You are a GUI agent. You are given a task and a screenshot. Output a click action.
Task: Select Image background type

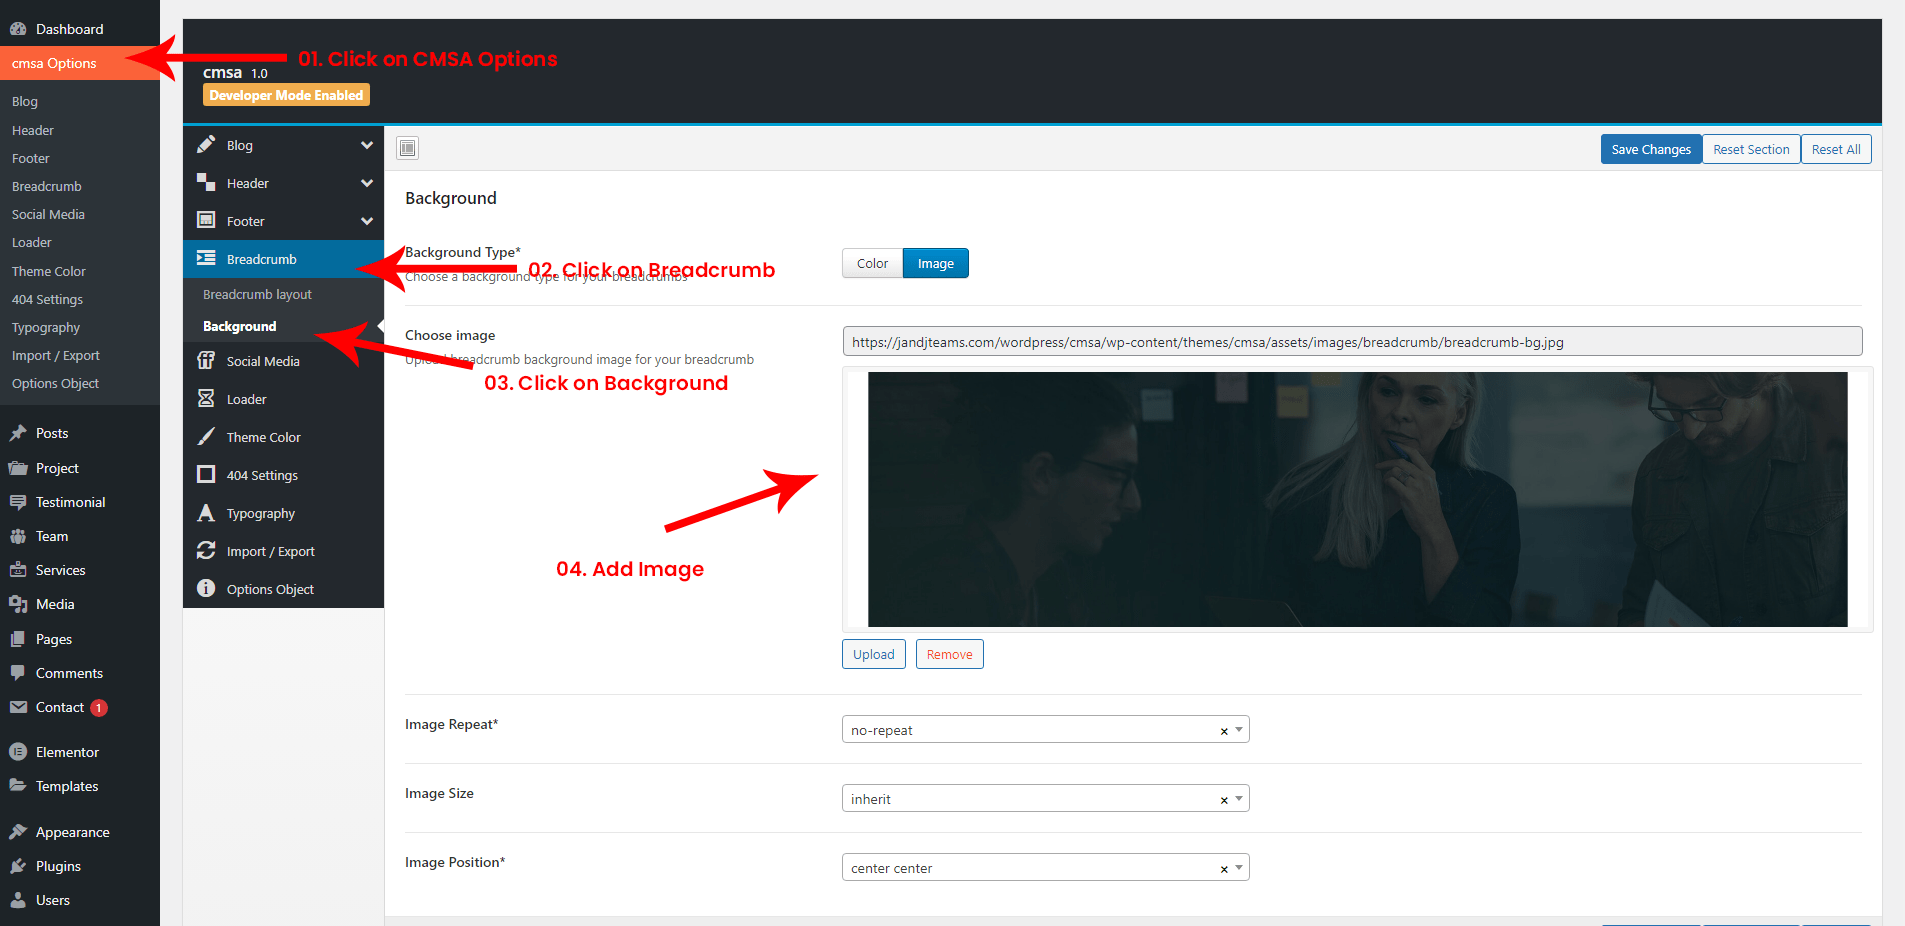[x=935, y=264]
